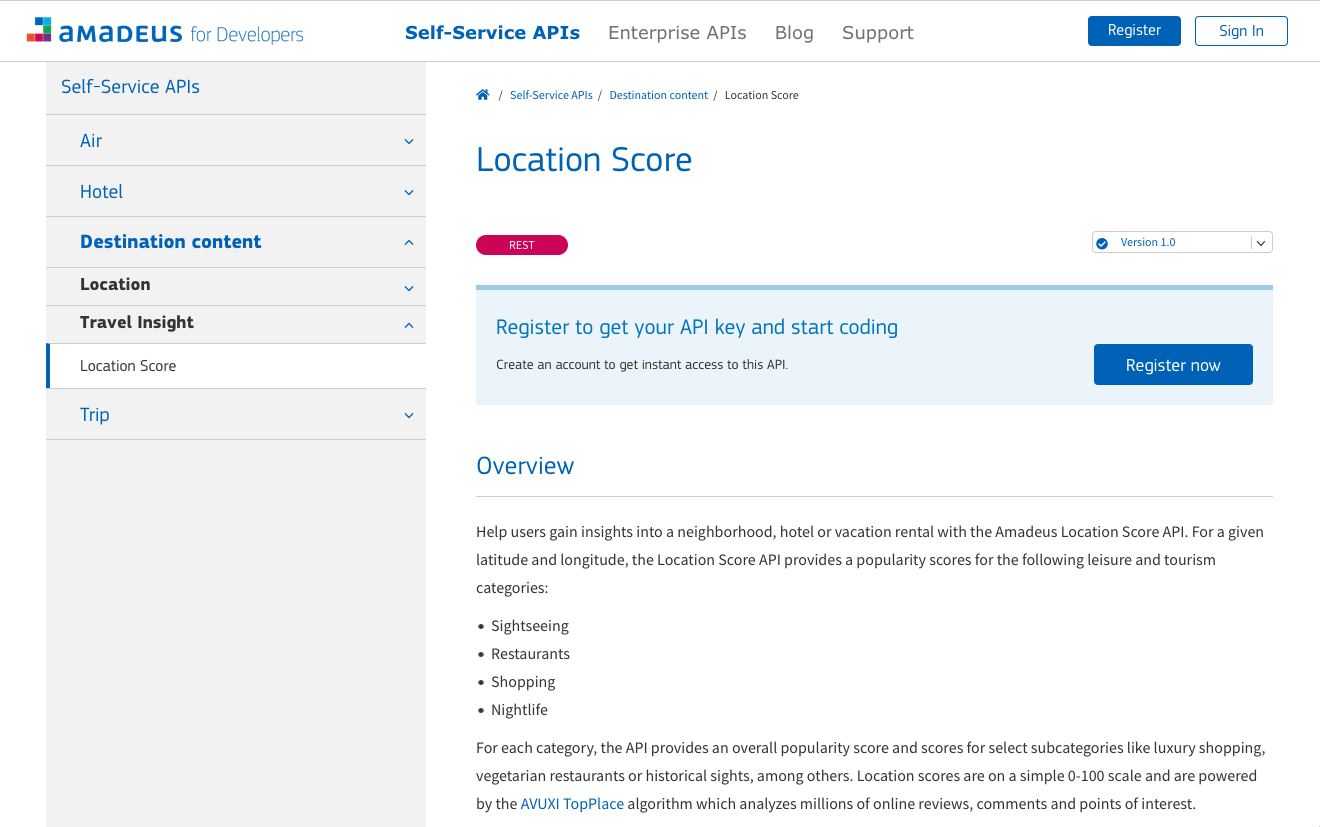Click the Location Score page title
1320x827 pixels.
coord(584,160)
